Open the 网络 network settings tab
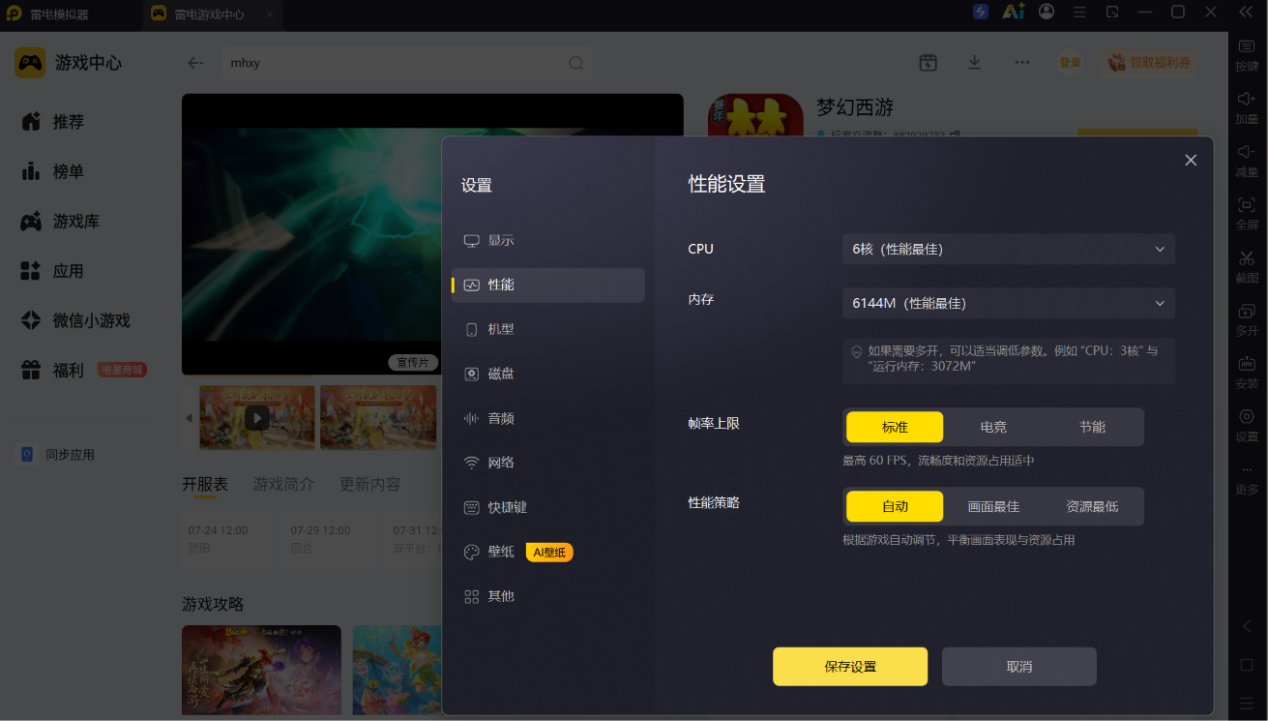This screenshot has width=1268, height=721. click(548, 462)
